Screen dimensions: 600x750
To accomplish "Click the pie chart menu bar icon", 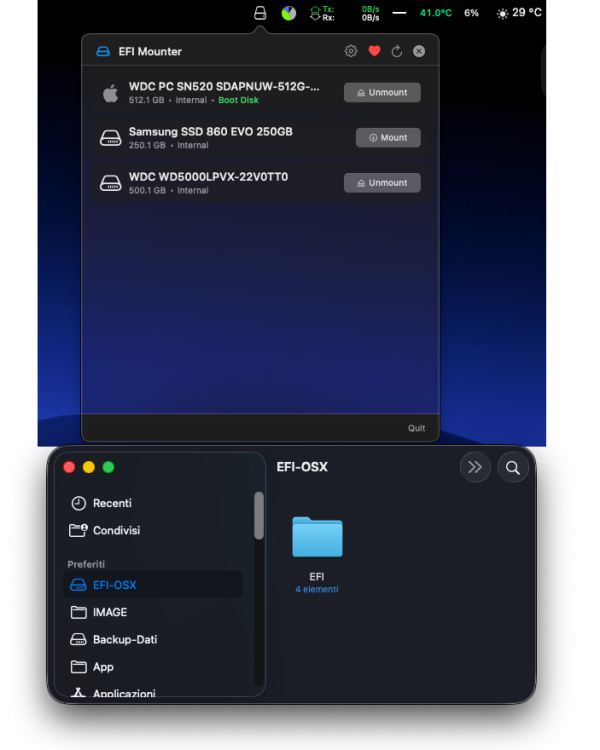I will (x=289, y=13).
